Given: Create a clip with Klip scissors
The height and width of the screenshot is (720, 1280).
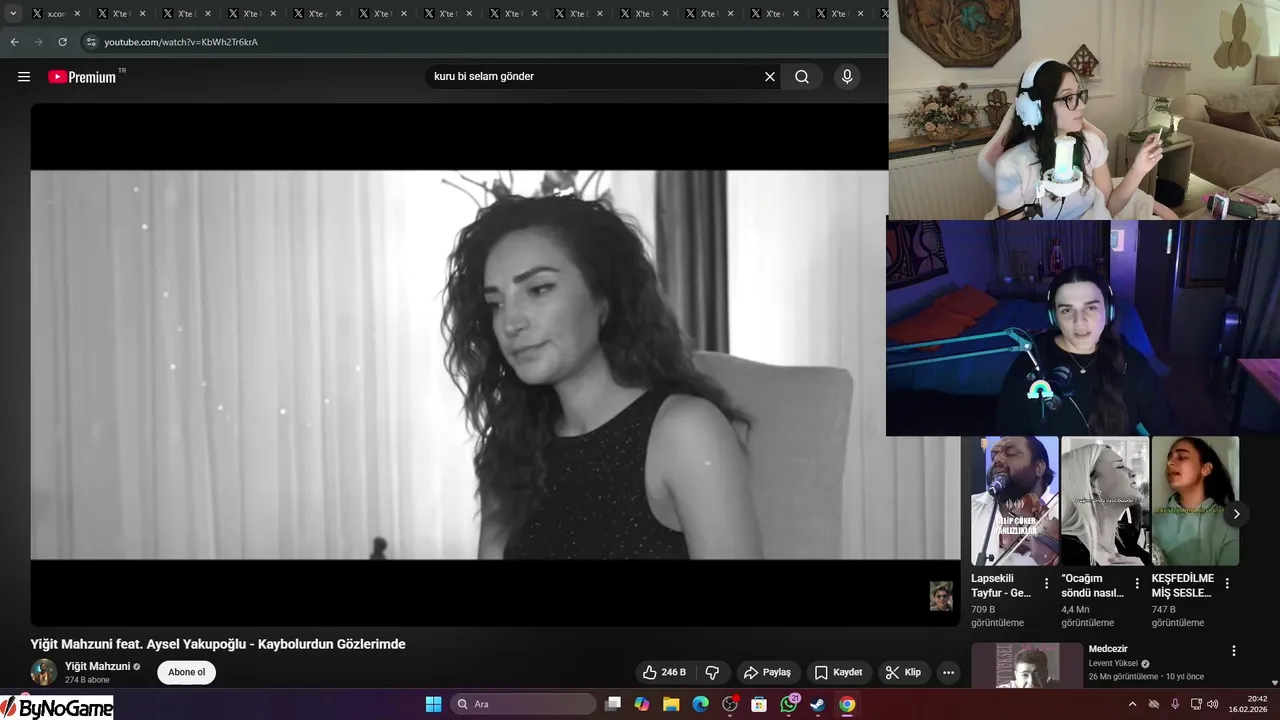Looking at the screenshot, I should 903,672.
